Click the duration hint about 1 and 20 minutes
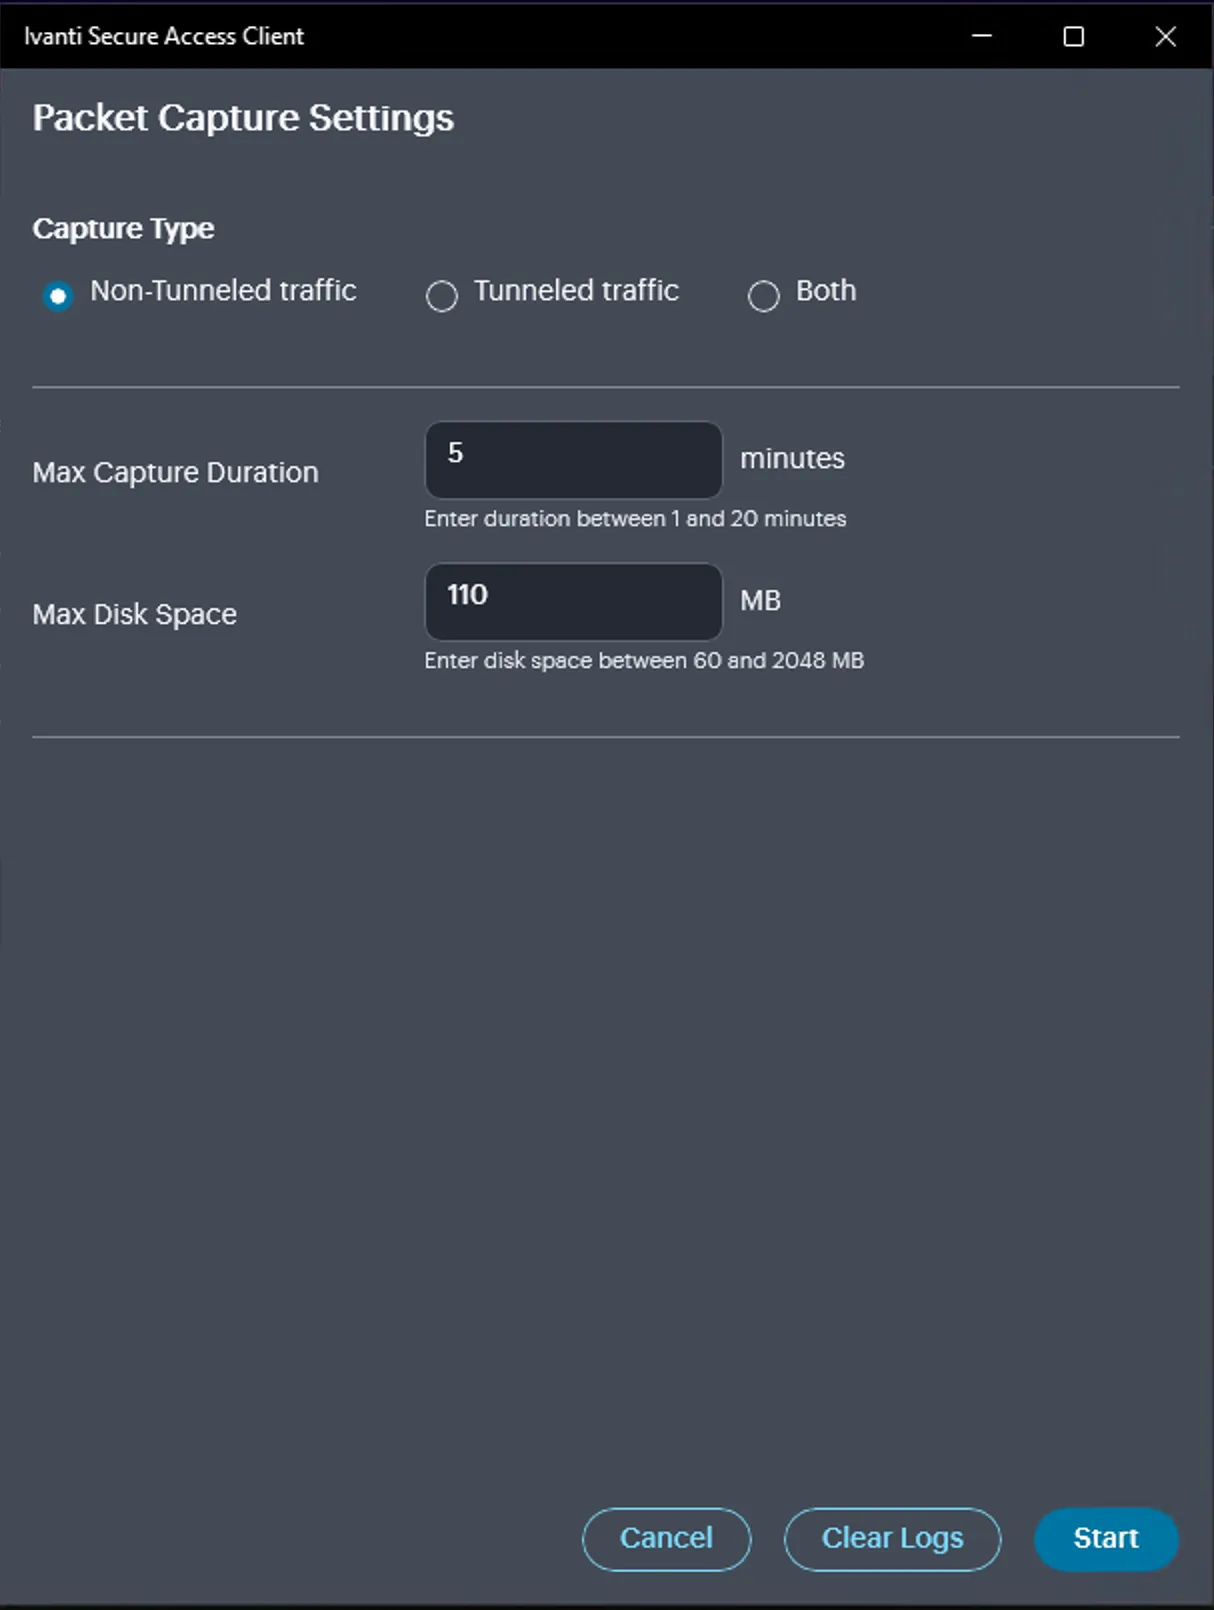This screenshot has height=1610, width=1214. click(x=635, y=518)
